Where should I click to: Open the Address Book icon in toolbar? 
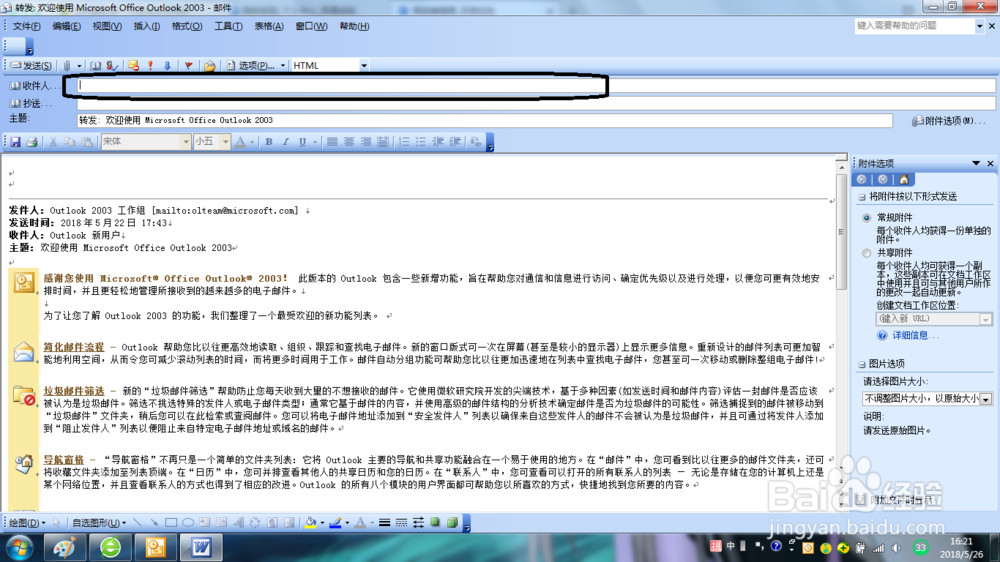95,66
